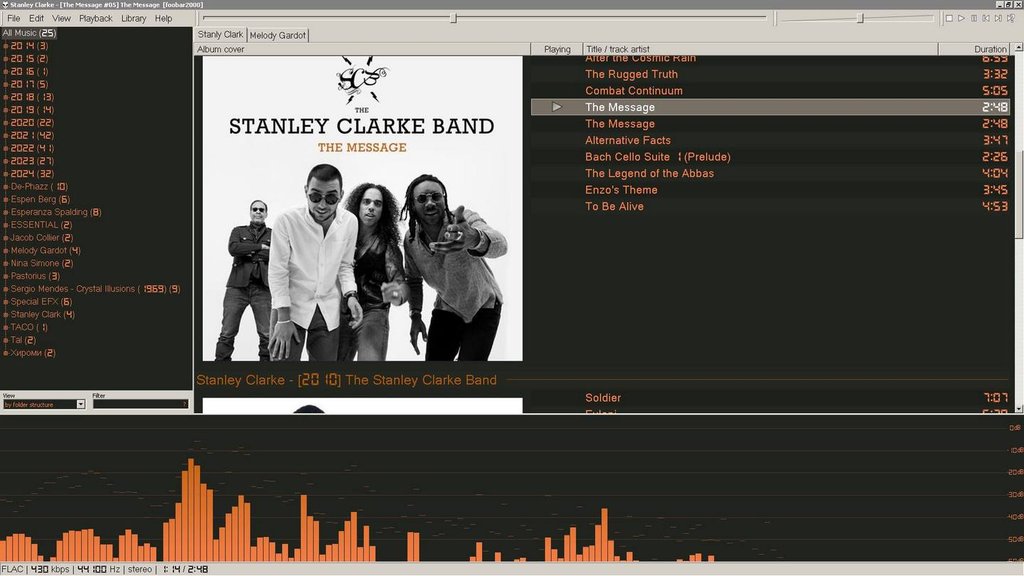Click the playlist scrollbar down arrow
The height and width of the screenshot is (576, 1024).
point(1018,408)
